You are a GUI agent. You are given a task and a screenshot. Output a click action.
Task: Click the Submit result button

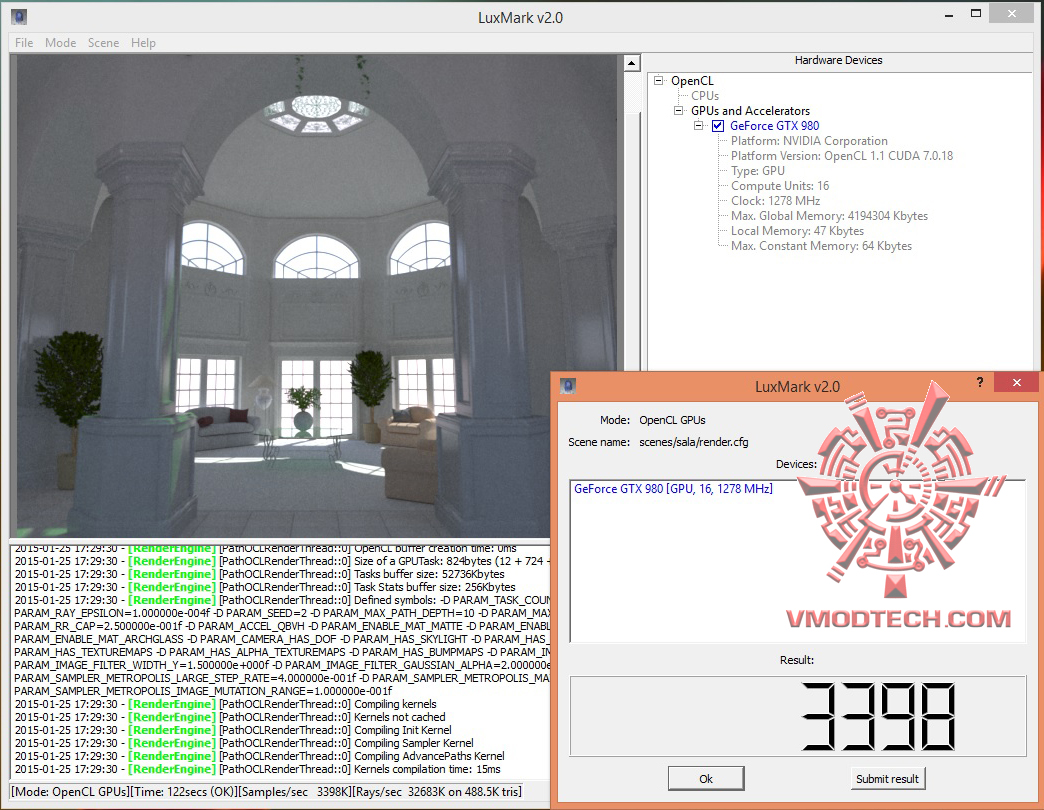point(887,779)
